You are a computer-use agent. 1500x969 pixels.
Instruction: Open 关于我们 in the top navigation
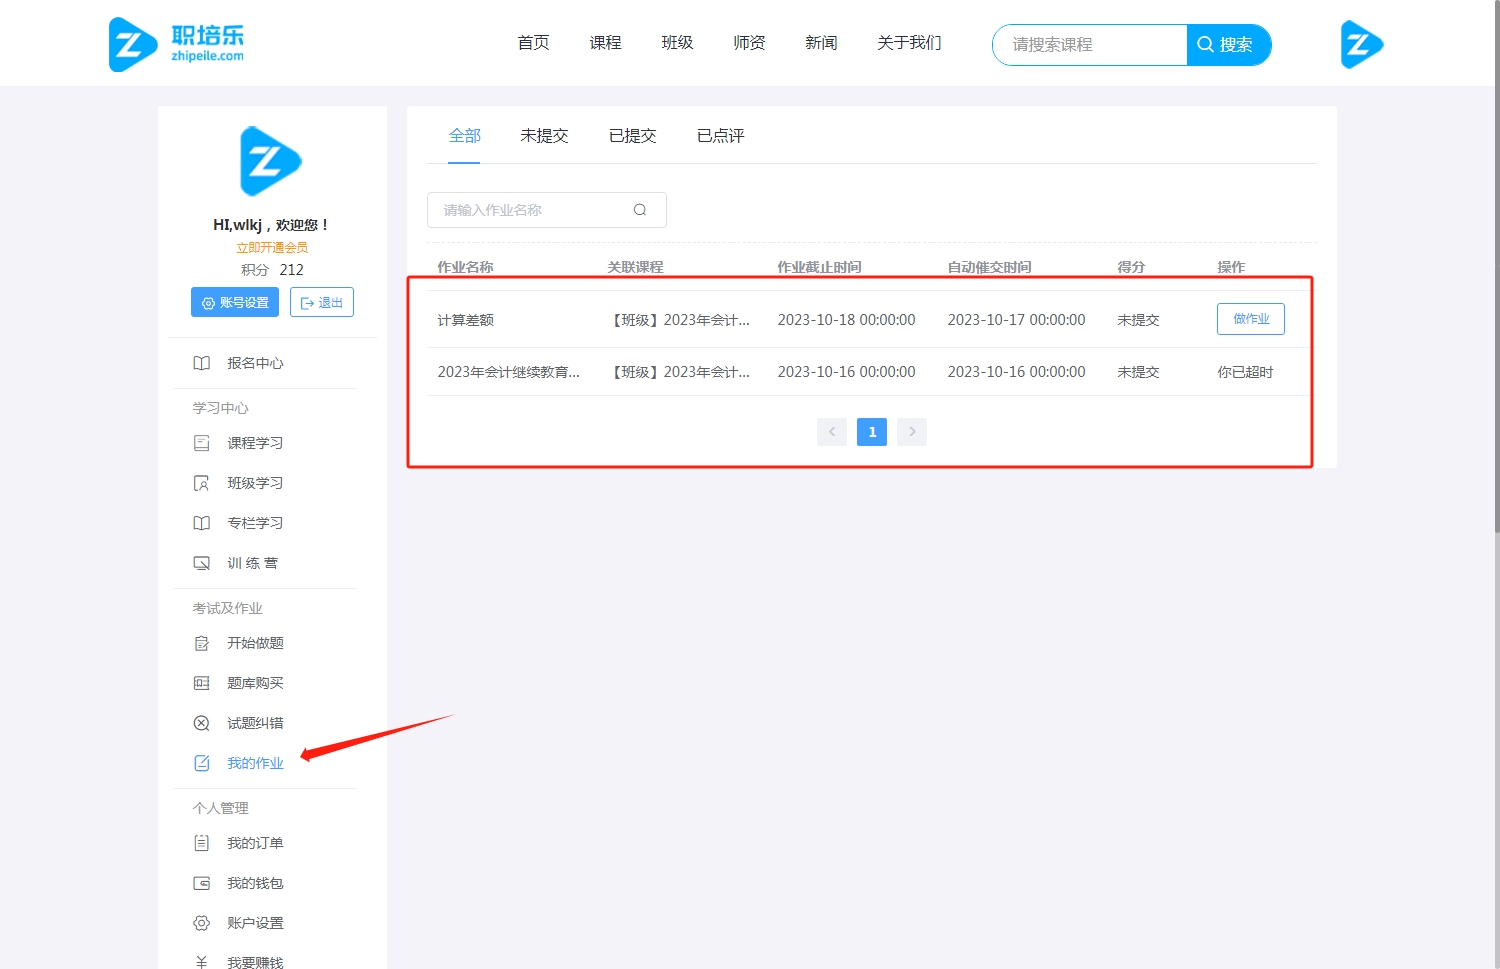910,43
